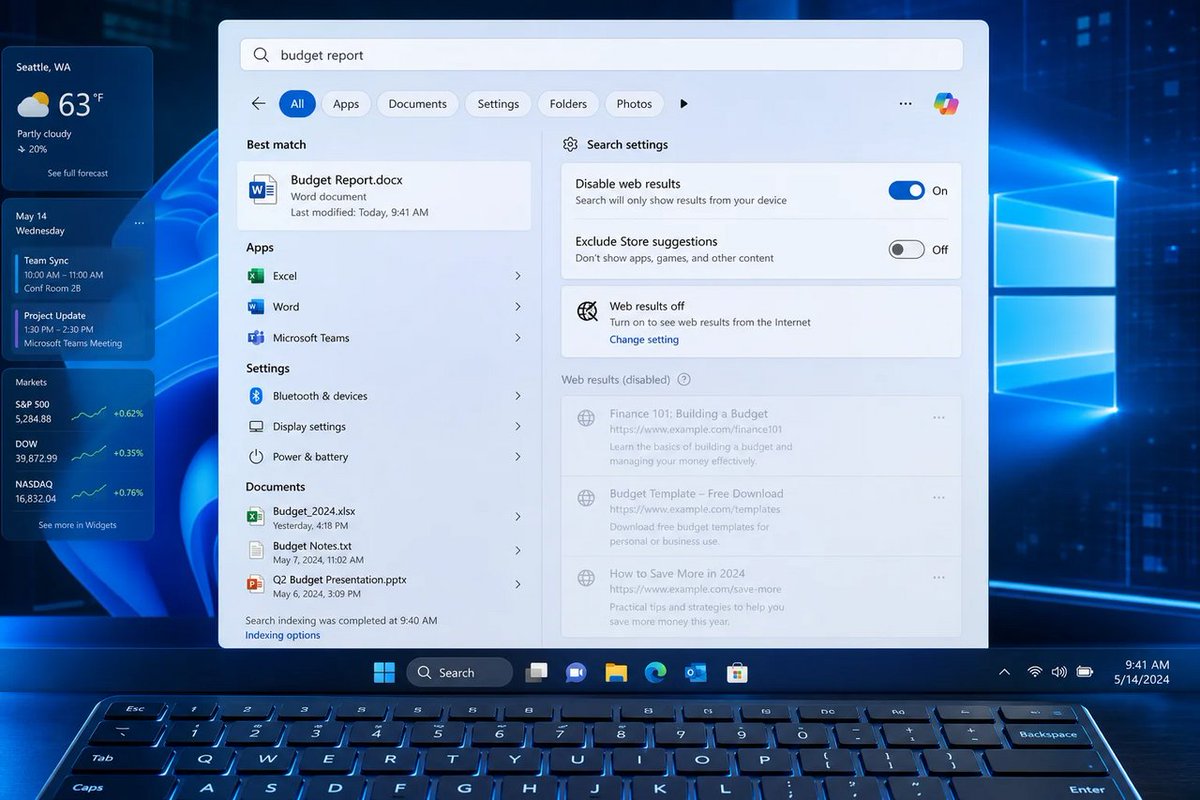Switch to the Documents filter tab
Screen dimensions: 1200x800
(418, 104)
